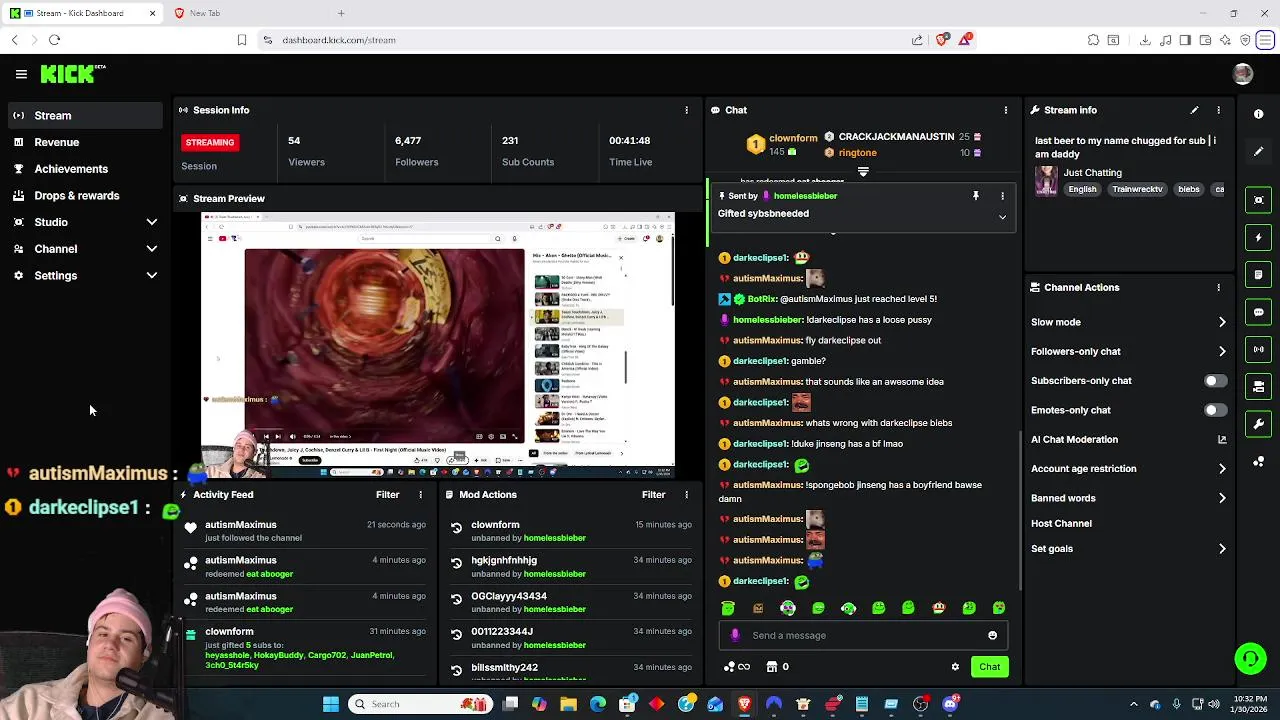Click the English stream tag
1280x720 pixels.
point(1082,189)
